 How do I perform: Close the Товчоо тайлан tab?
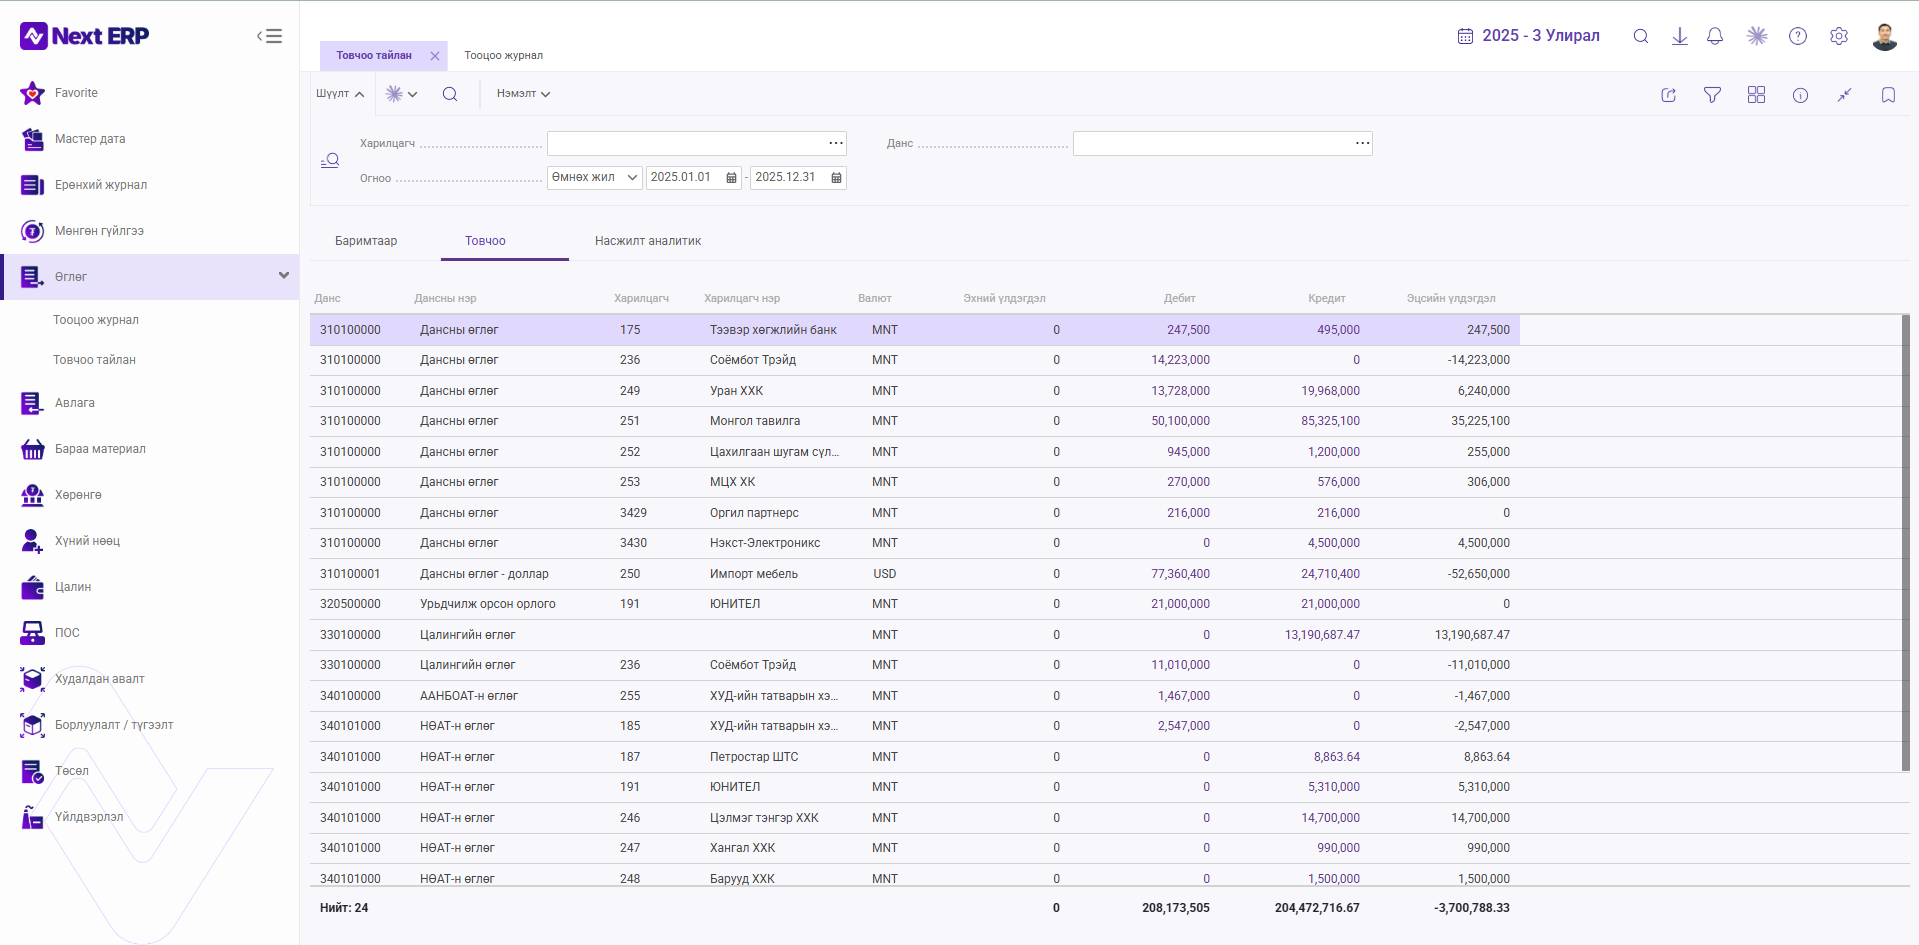[x=435, y=56]
